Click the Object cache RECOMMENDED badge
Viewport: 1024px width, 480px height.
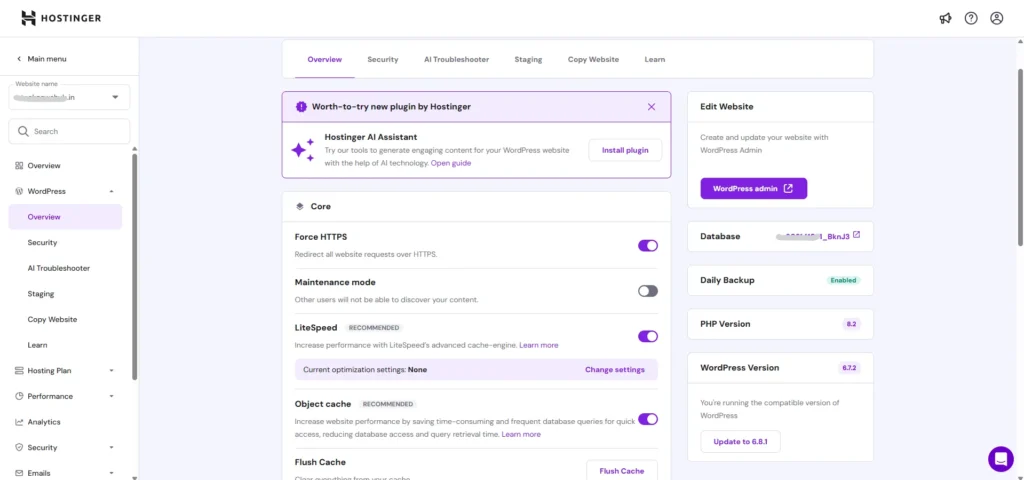pos(388,404)
